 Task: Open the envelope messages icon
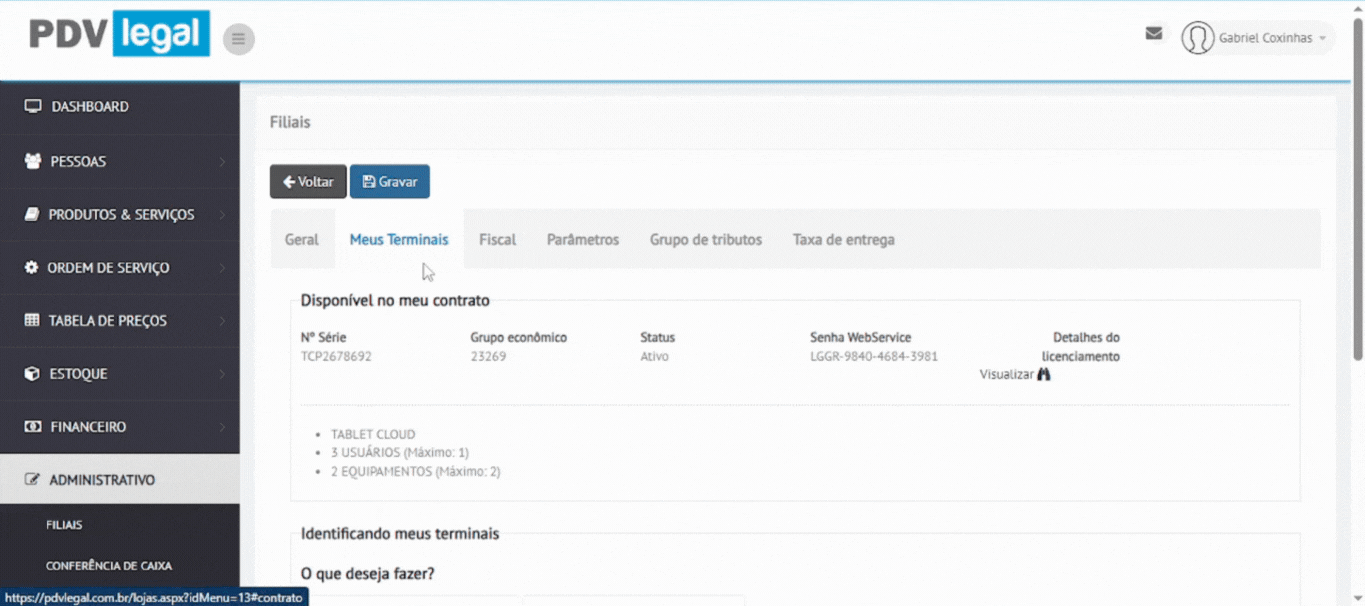pyautogui.click(x=1153, y=34)
